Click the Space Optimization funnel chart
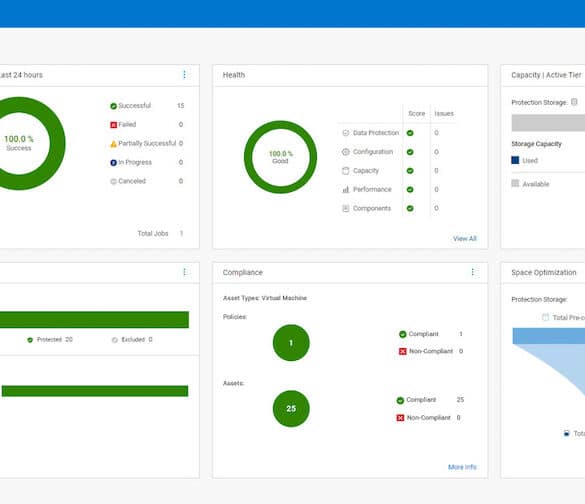The height and width of the screenshot is (504, 585). tap(548, 362)
